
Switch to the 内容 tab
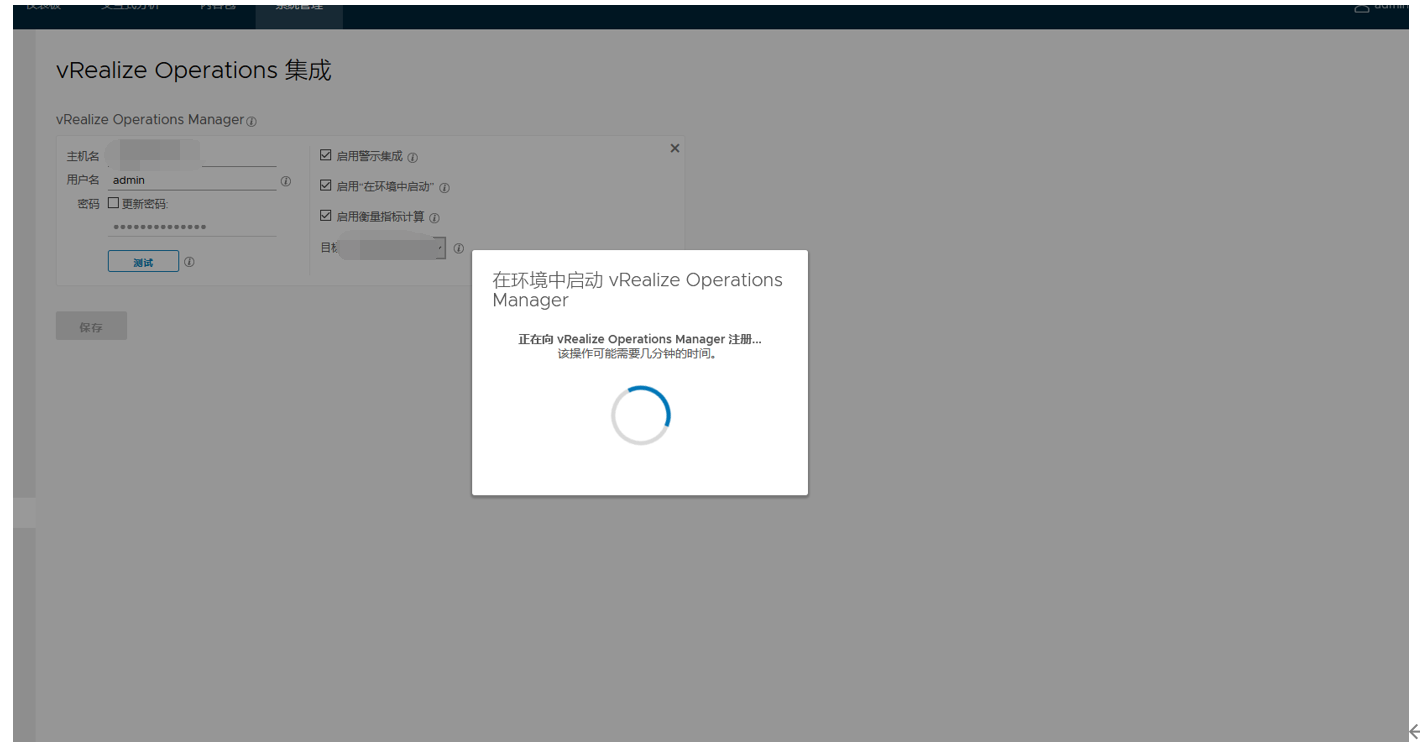tap(219, 7)
